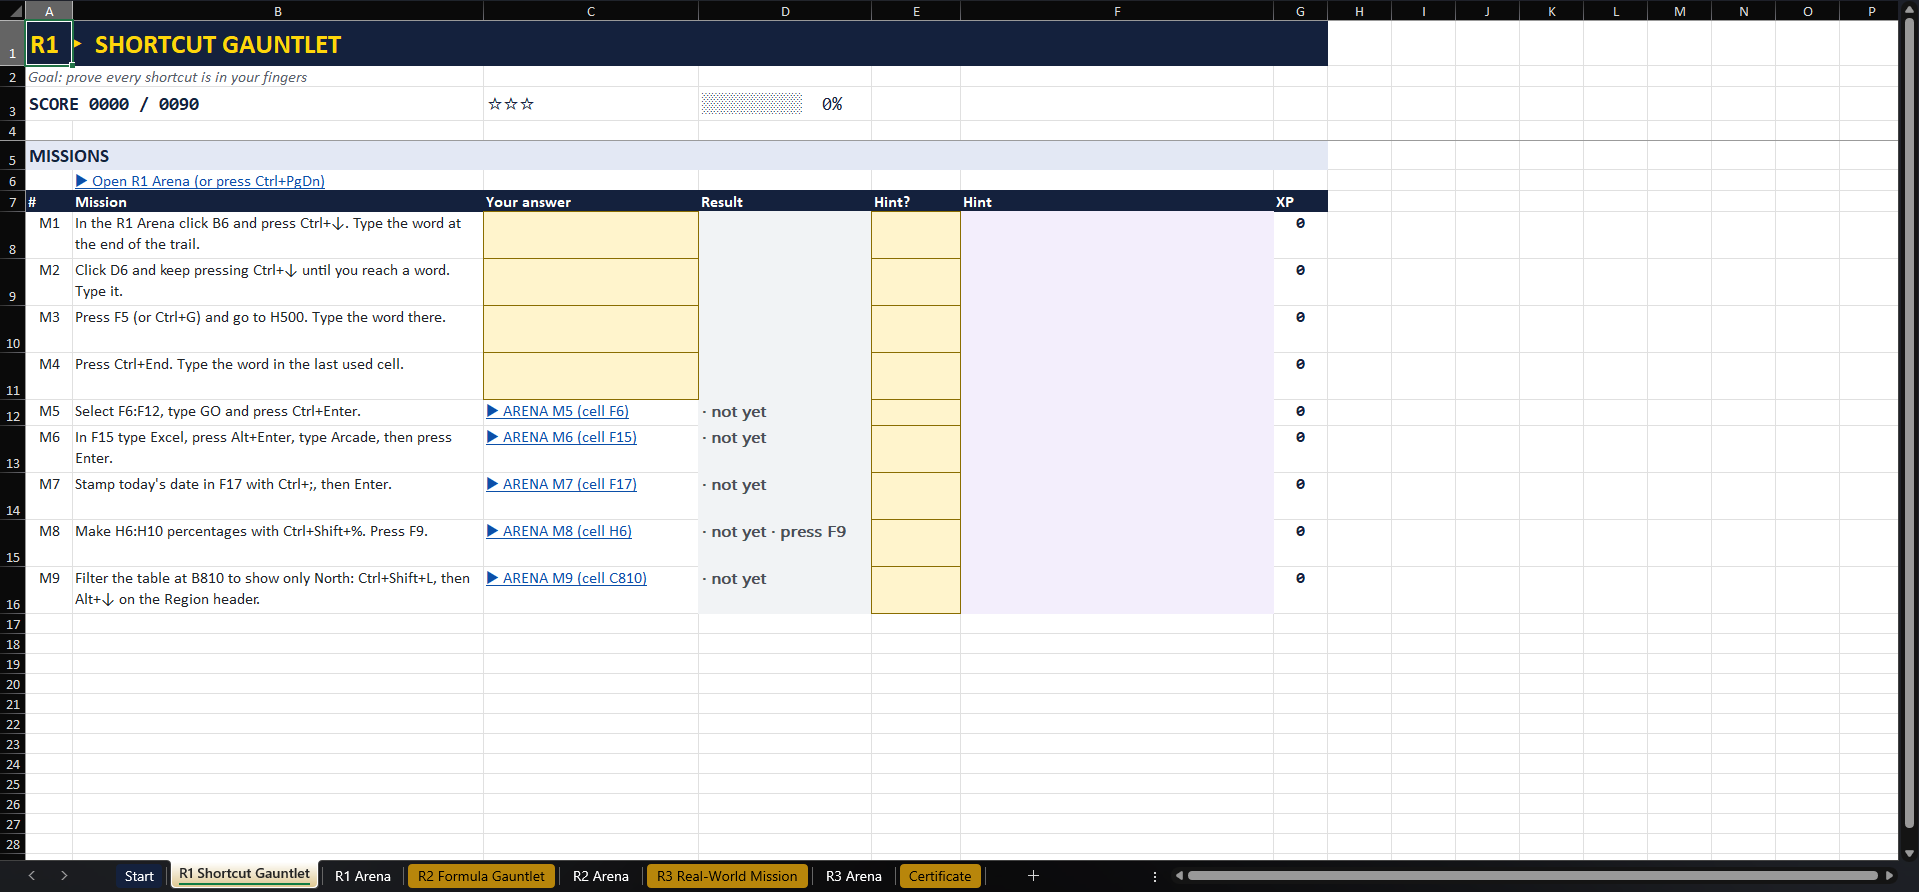Open the Certificate sheet tab
Image resolution: width=1919 pixels, height=892 pixels.
click(x=940, y=876)
